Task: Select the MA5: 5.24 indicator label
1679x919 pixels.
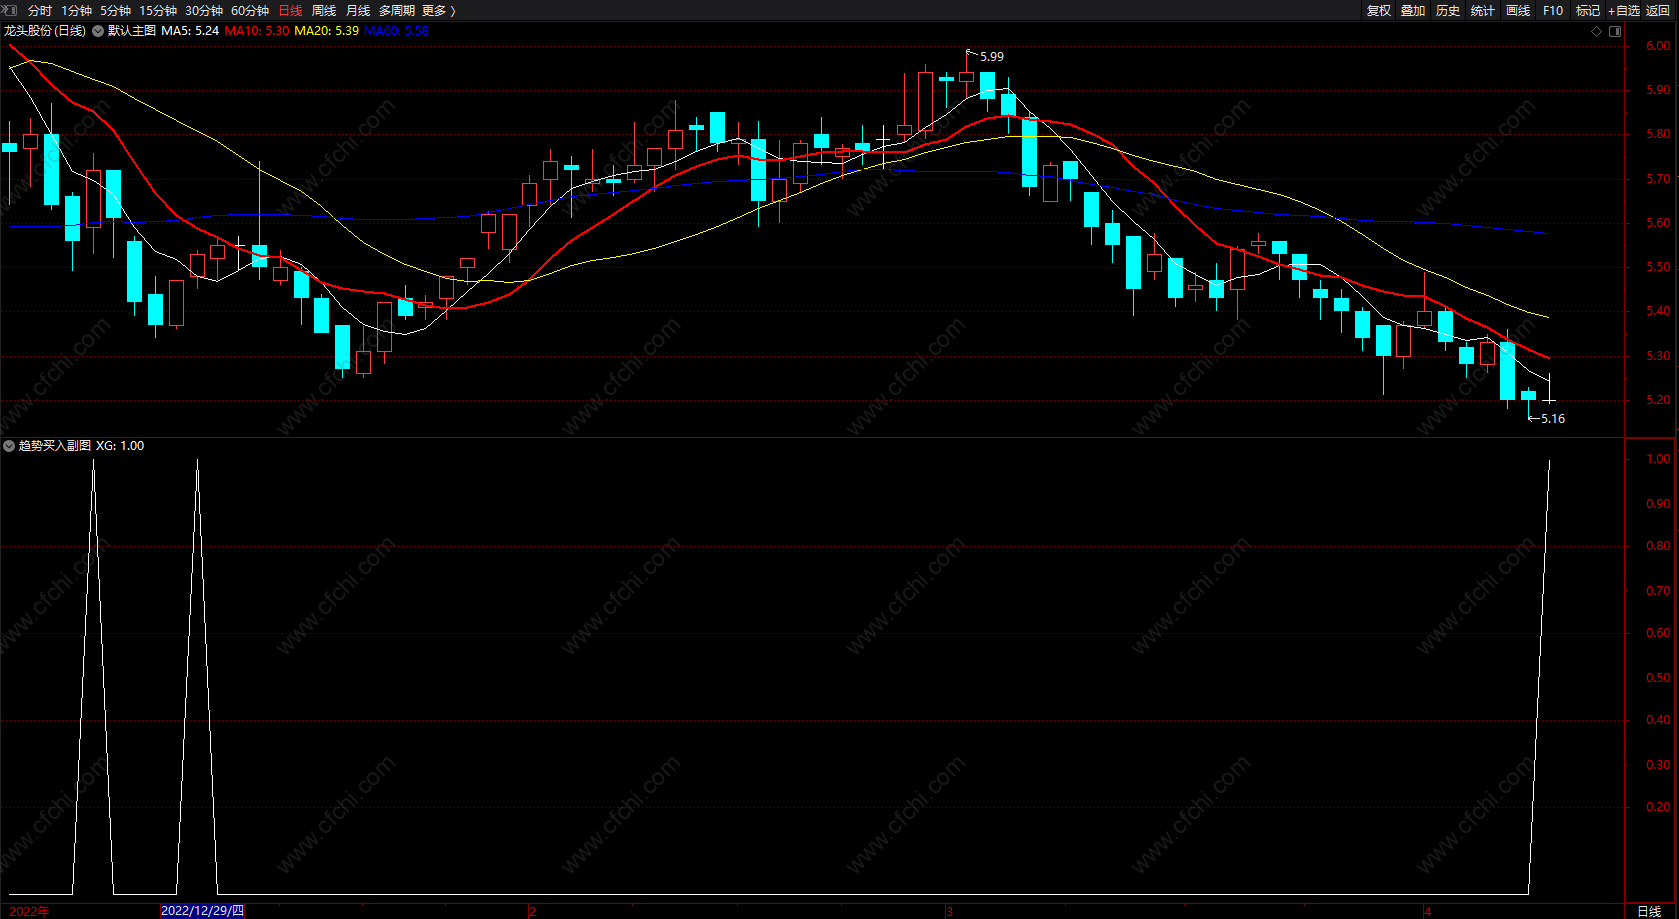Action: [x=190, y=31]
